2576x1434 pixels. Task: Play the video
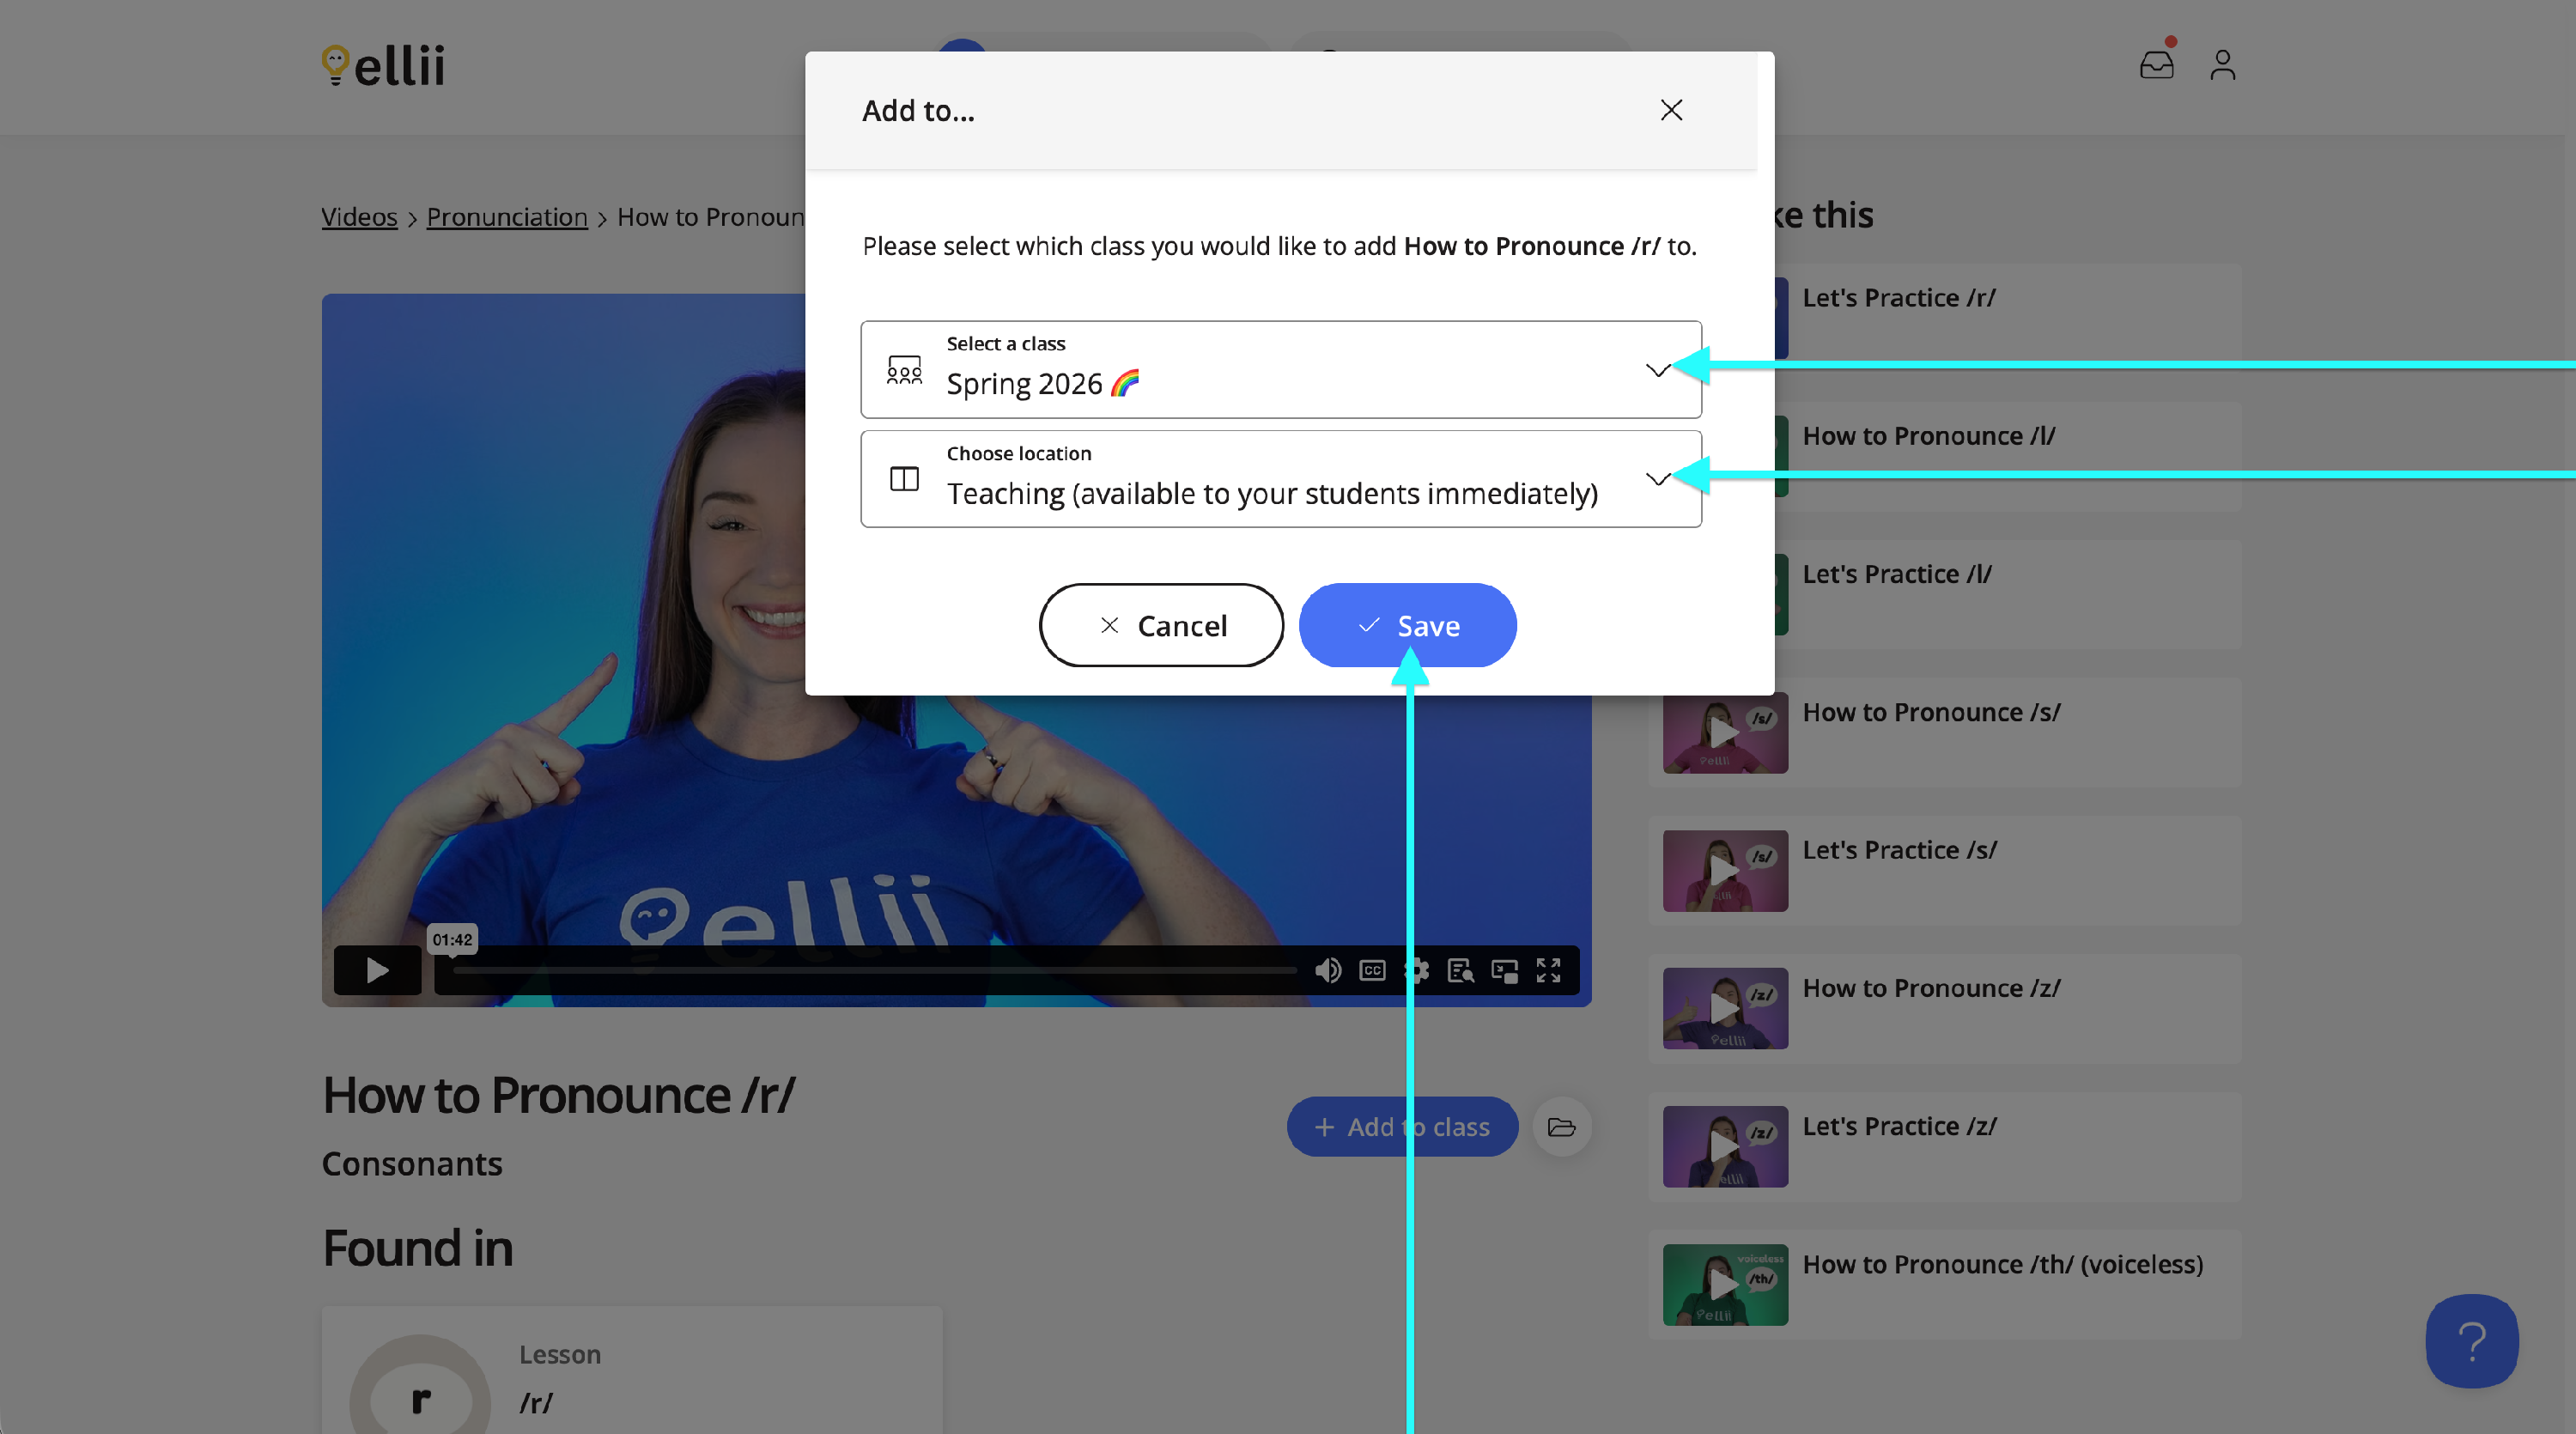pyautogui.click(x=377, y=970)
